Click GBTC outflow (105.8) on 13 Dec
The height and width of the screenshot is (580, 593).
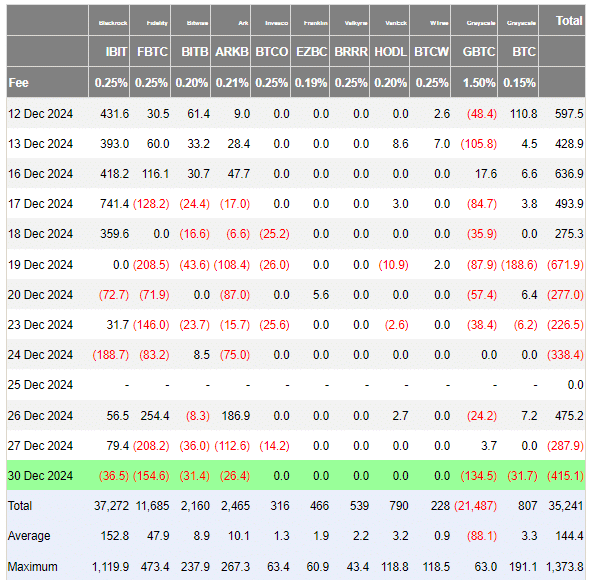(x=478, y=144)
